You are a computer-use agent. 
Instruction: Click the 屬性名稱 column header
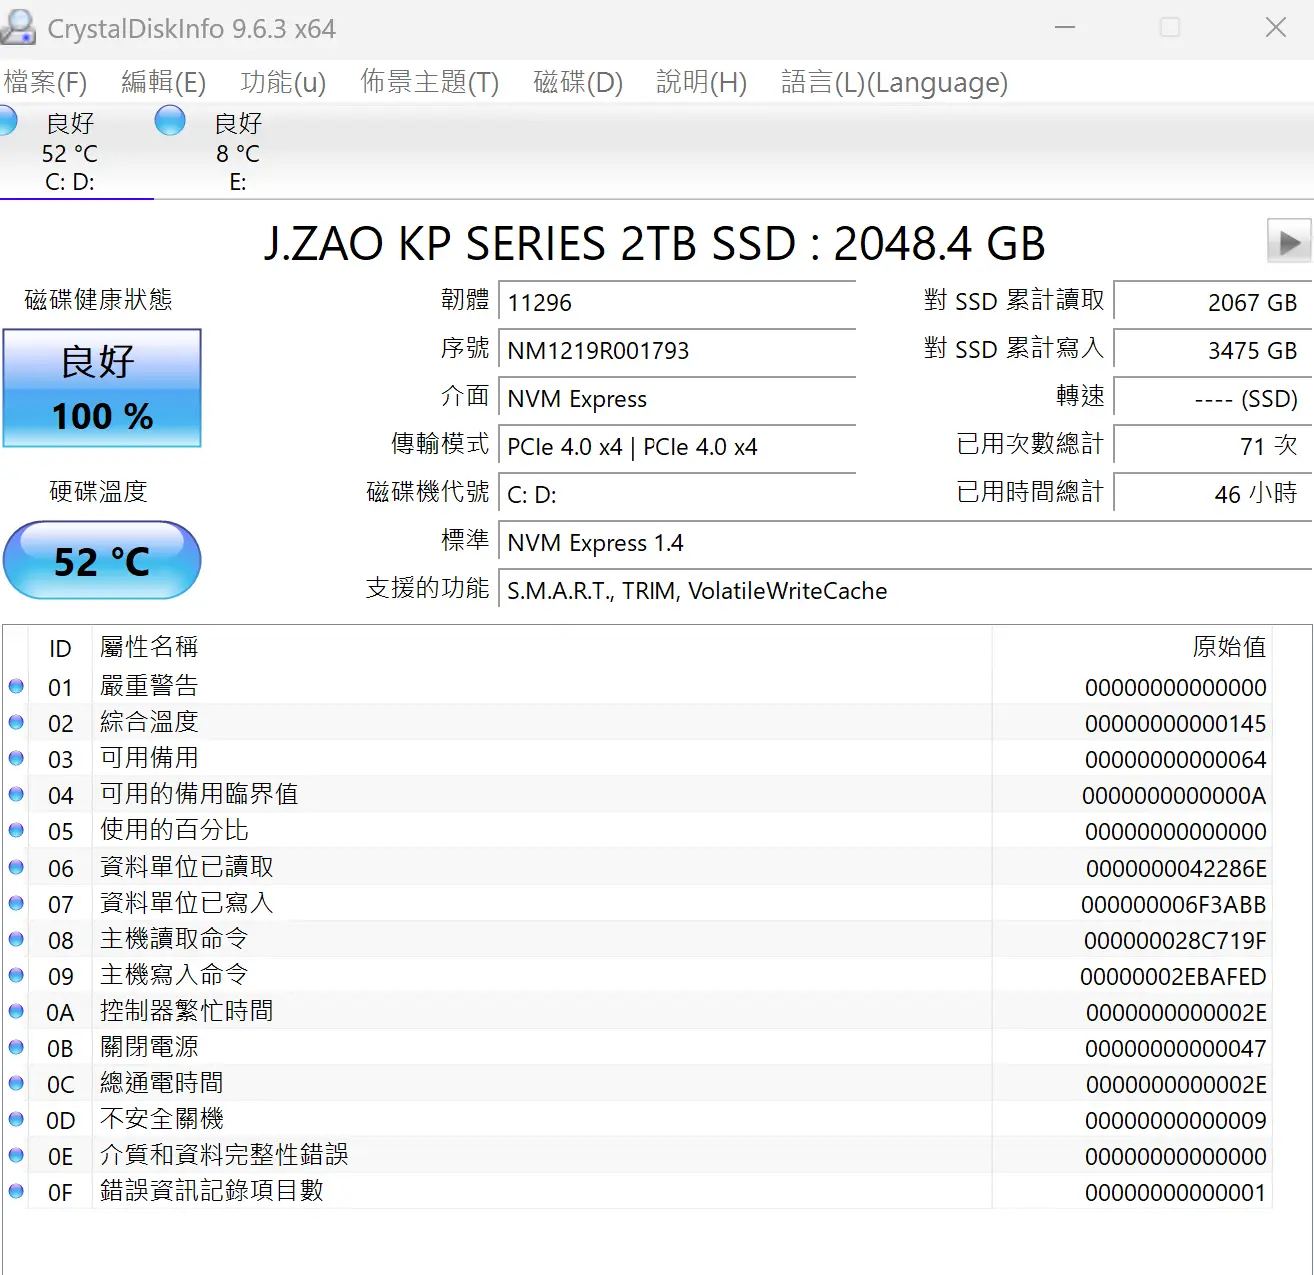(542, 647)
